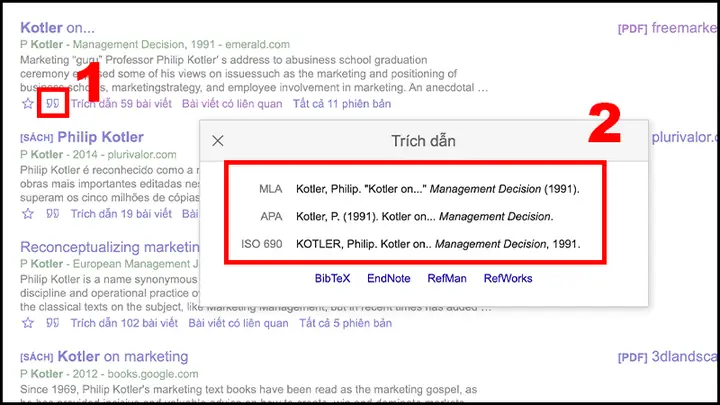This screenshot has height=405, width=720.
Task: Select the APA citation text
Action: [x=425, y=216]
